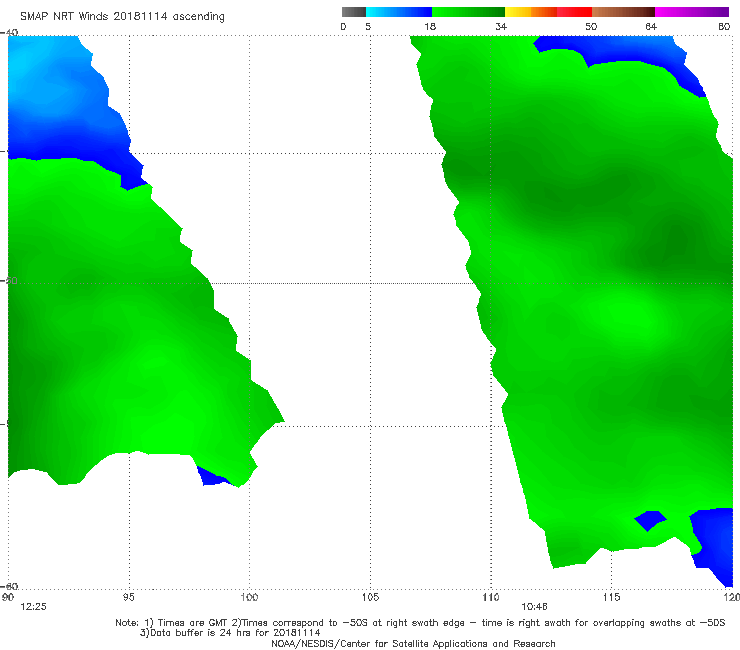Click the green 18-34 segment of the color bar

pos(468,12)
